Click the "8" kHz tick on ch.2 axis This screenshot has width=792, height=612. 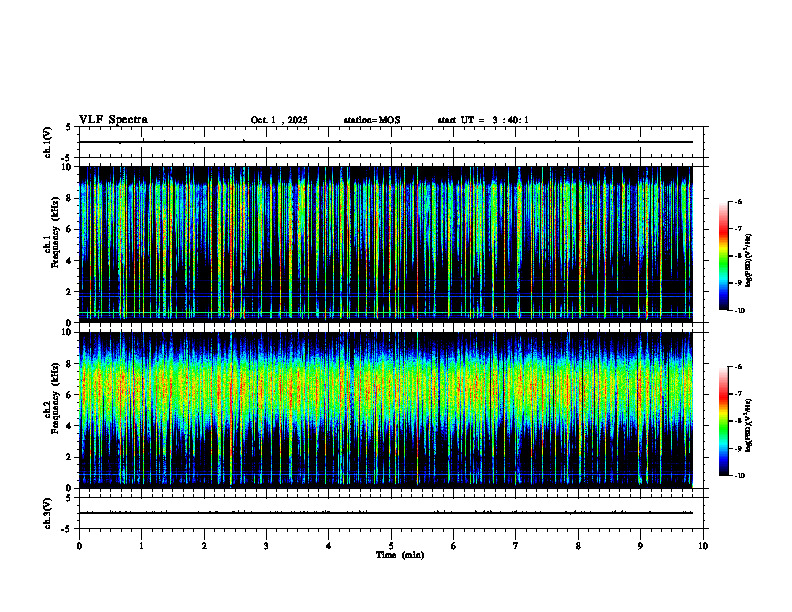[x=70, y=364]
